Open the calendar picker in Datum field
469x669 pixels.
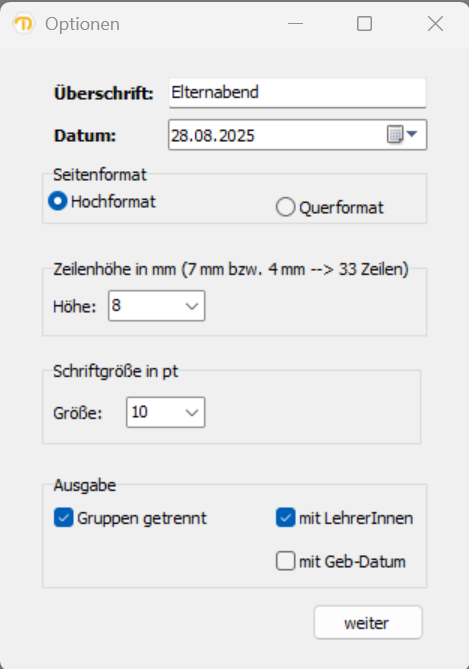pos(402,134)
